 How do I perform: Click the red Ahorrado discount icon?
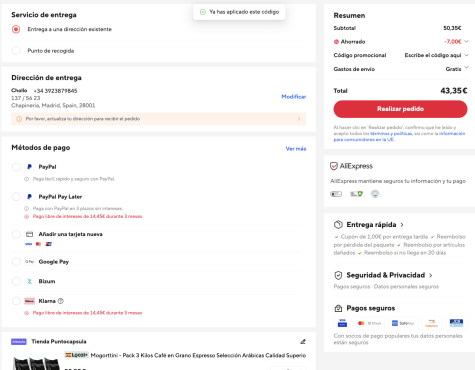[x=336, y=42]
